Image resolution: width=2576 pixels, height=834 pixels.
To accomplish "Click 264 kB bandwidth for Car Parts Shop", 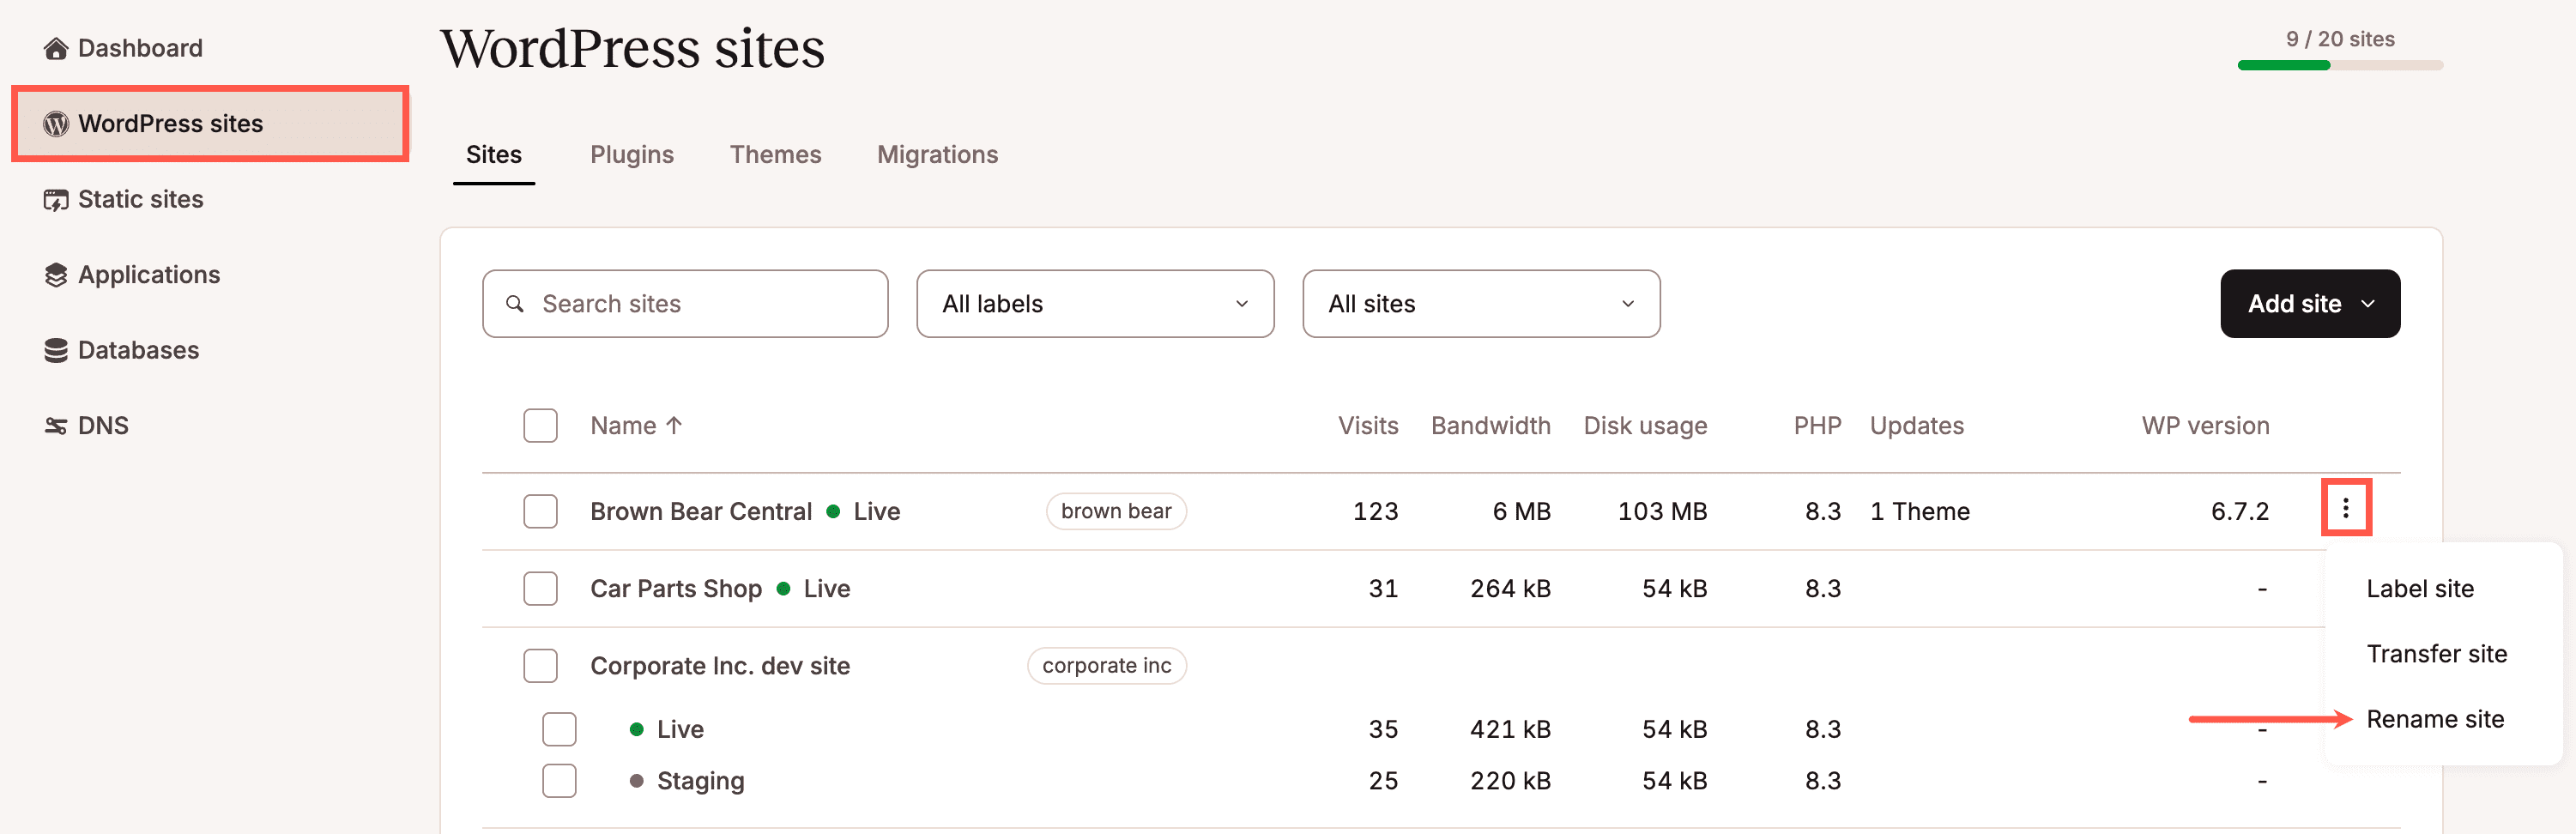I will point(1510,588).
